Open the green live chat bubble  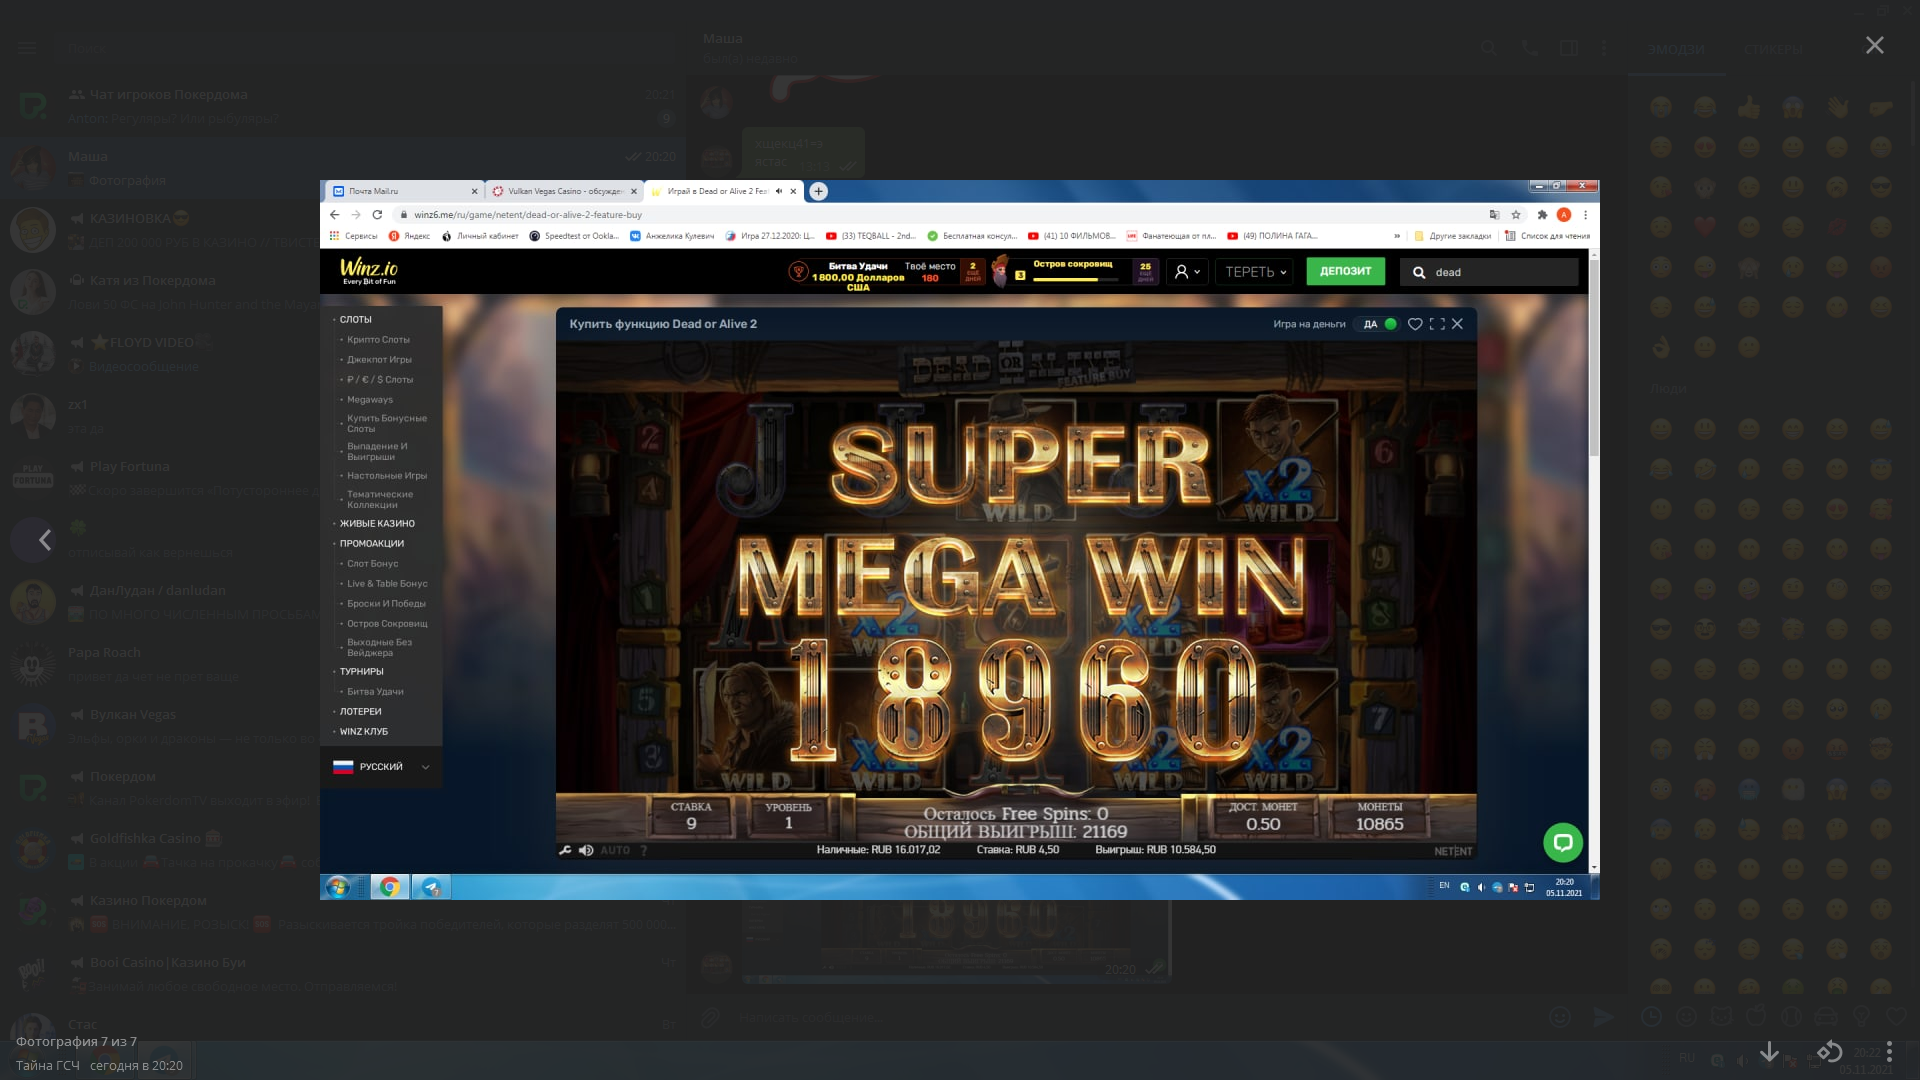click(x=1563, y=843)
